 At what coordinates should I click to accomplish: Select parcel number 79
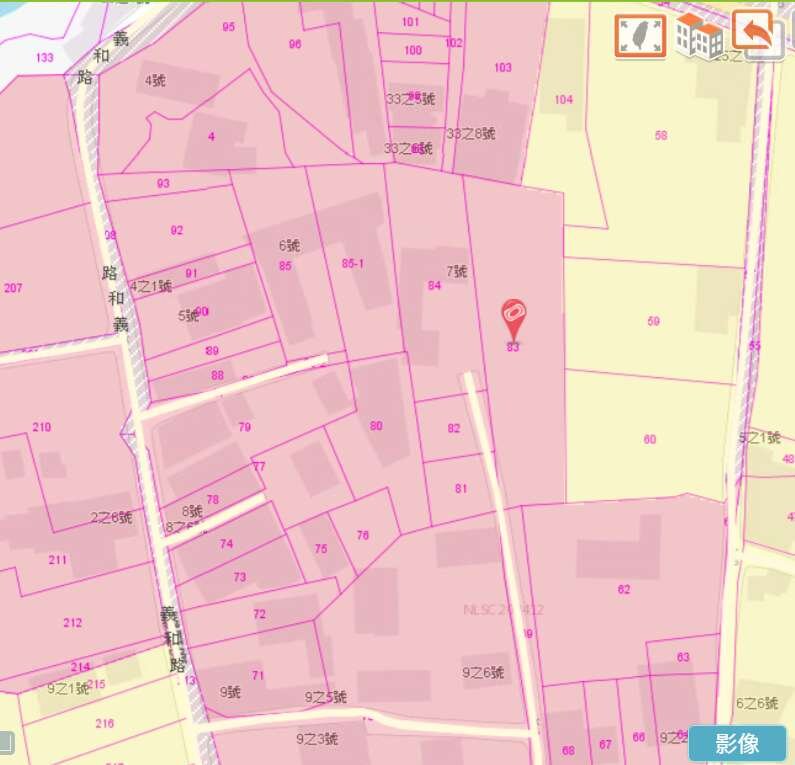pyautogui.click(x=245, y=427)
